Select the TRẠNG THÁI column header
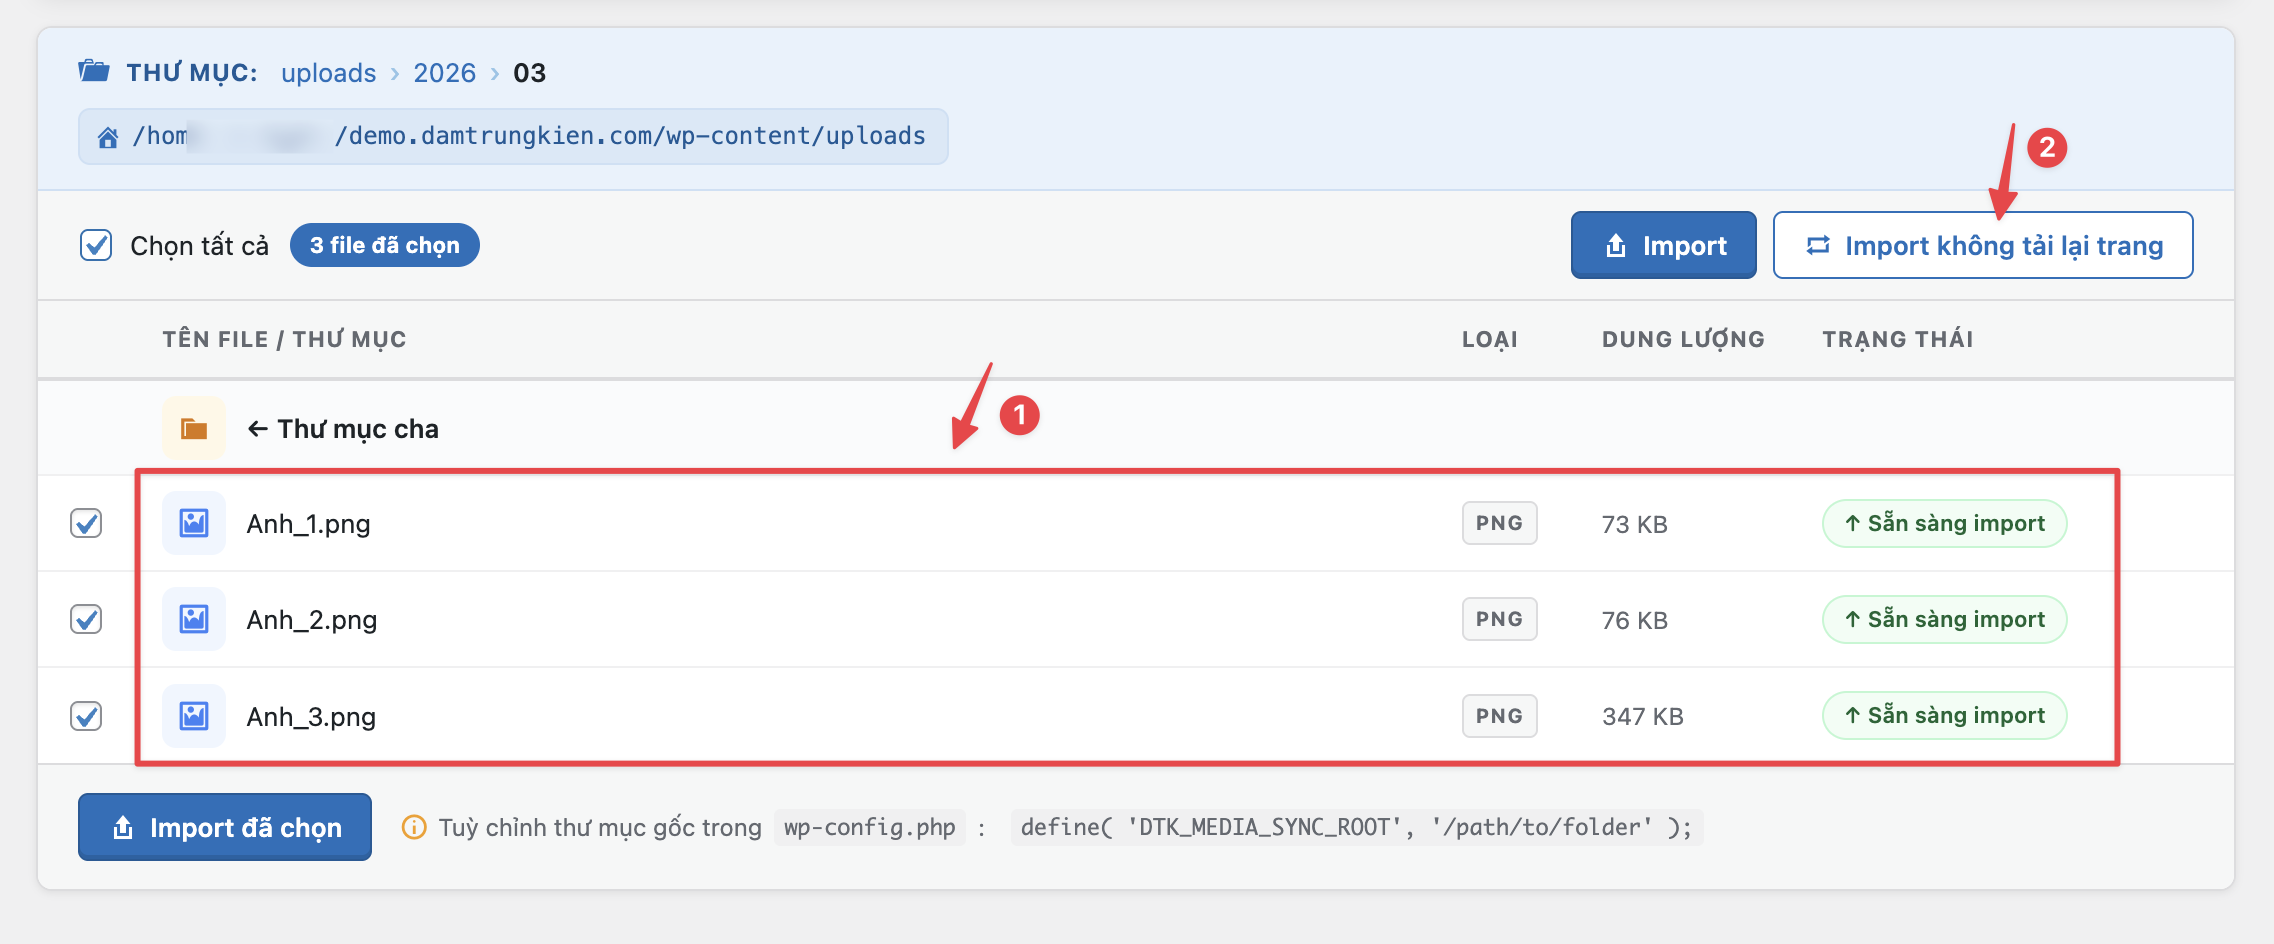2274x944 pixels. 1898,339
